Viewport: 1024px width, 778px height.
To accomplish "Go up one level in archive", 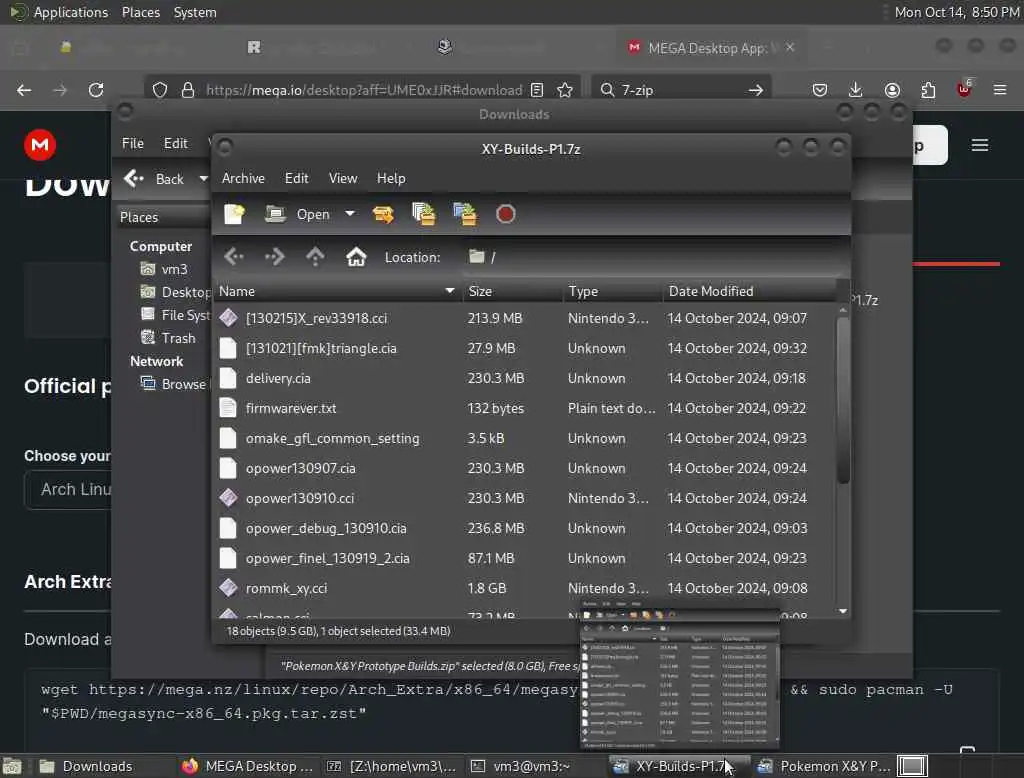I will coord(315,257).
